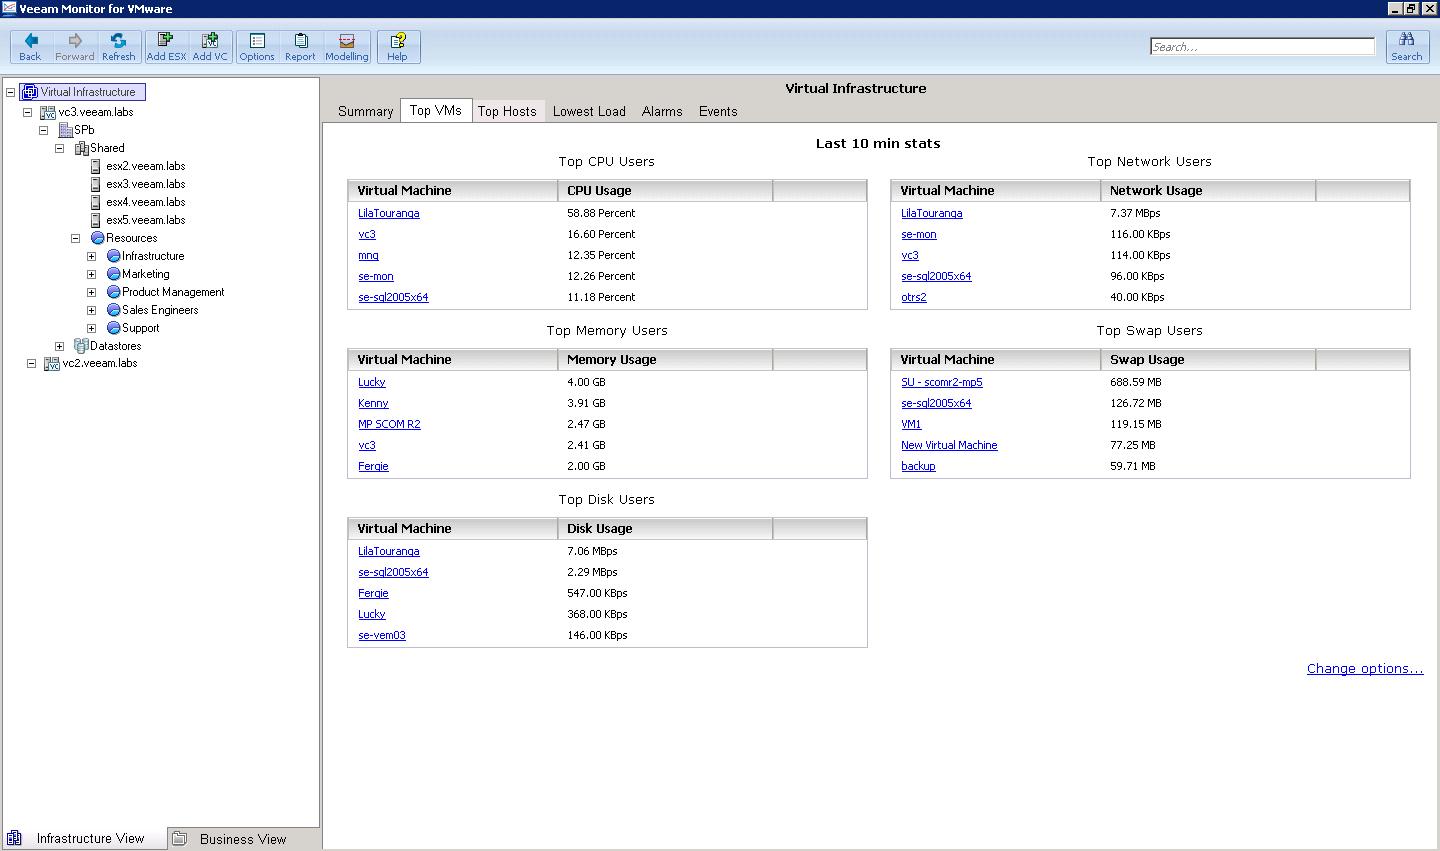Screen dimensions: 1440x851
Task: Click the SPb datacenter icon
Action: point(65,130)
